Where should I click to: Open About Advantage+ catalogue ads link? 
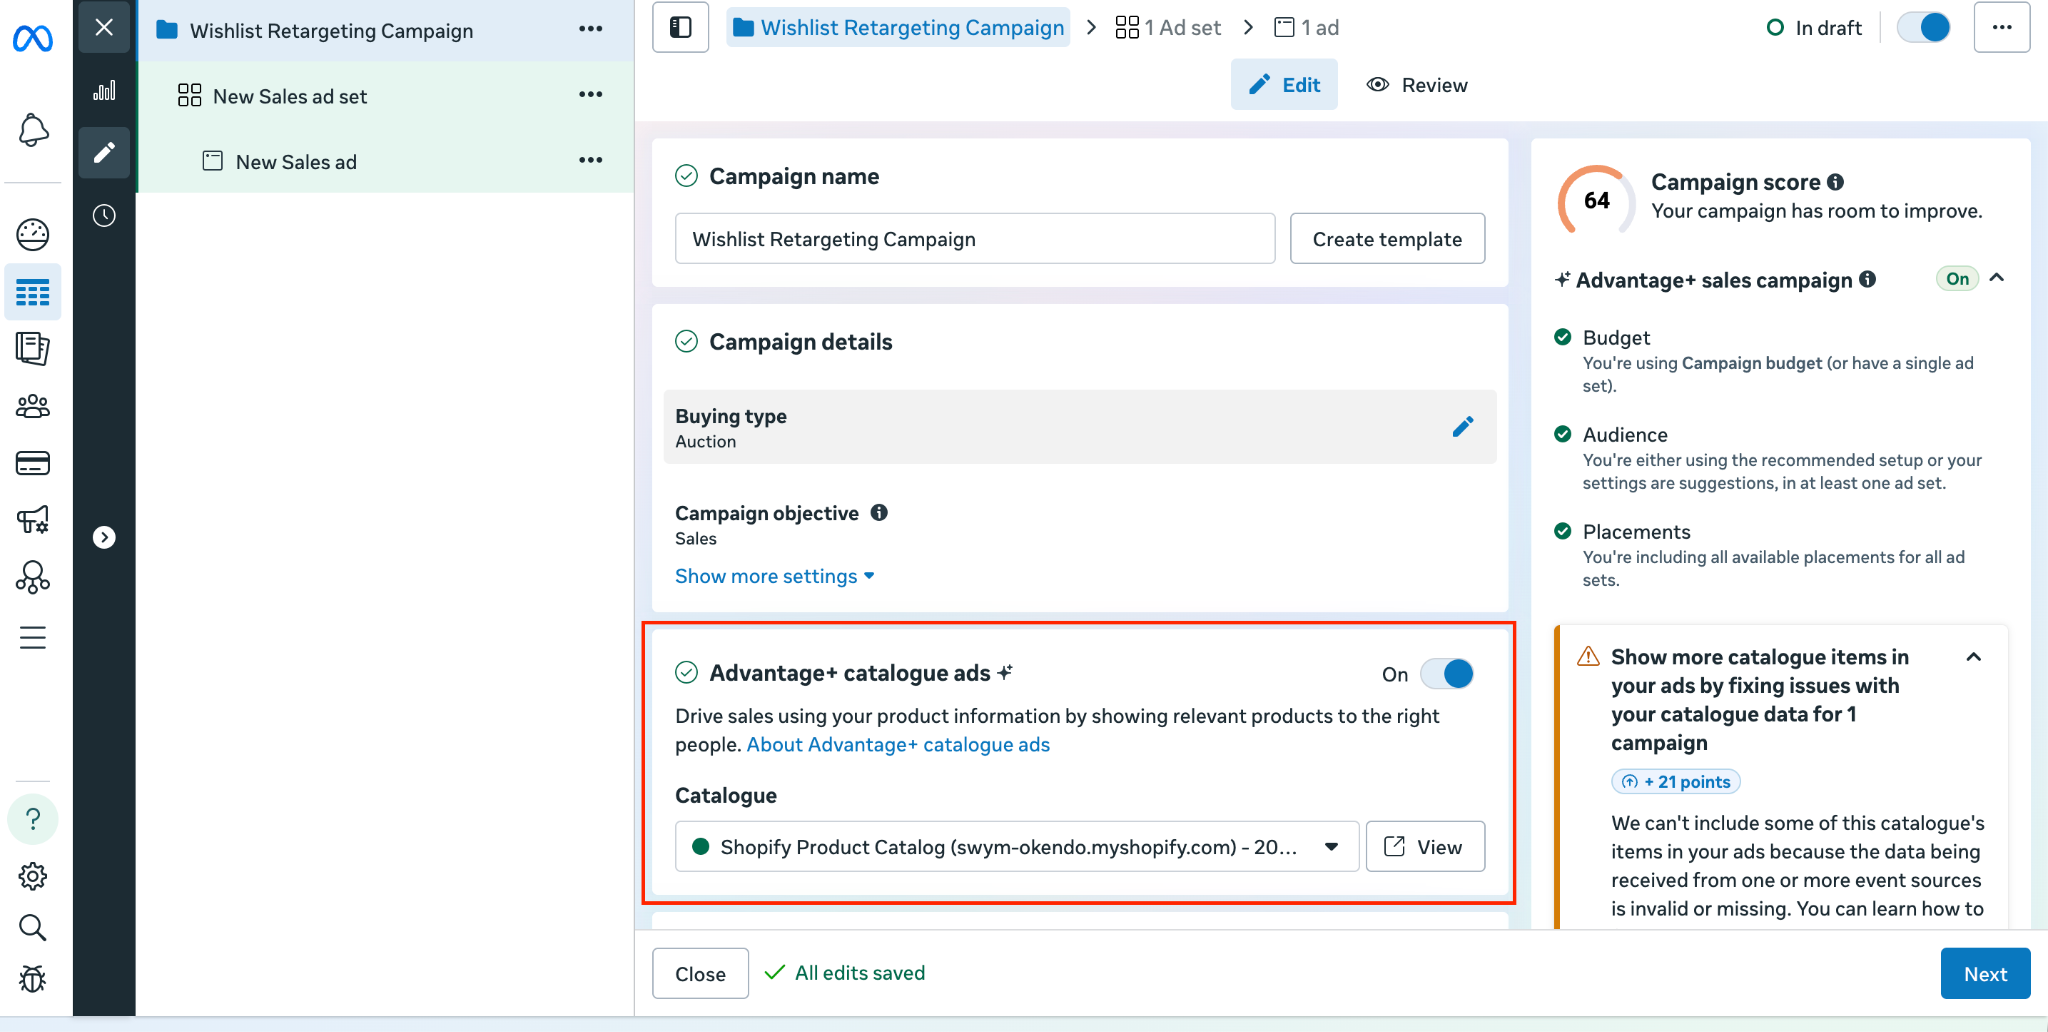pyautogui.click(x=898, y=745)
